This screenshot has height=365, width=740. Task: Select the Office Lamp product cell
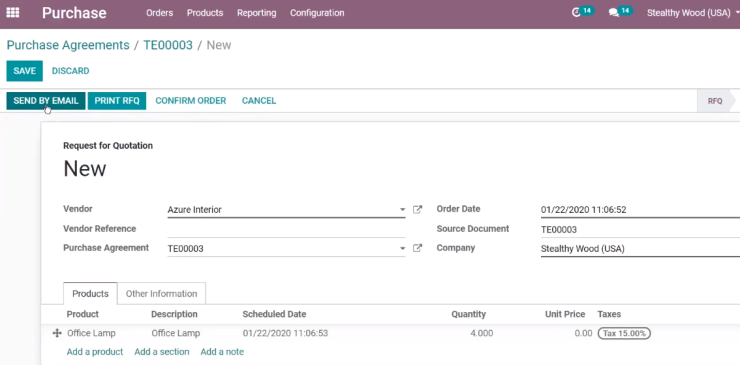tap(91, 333)
